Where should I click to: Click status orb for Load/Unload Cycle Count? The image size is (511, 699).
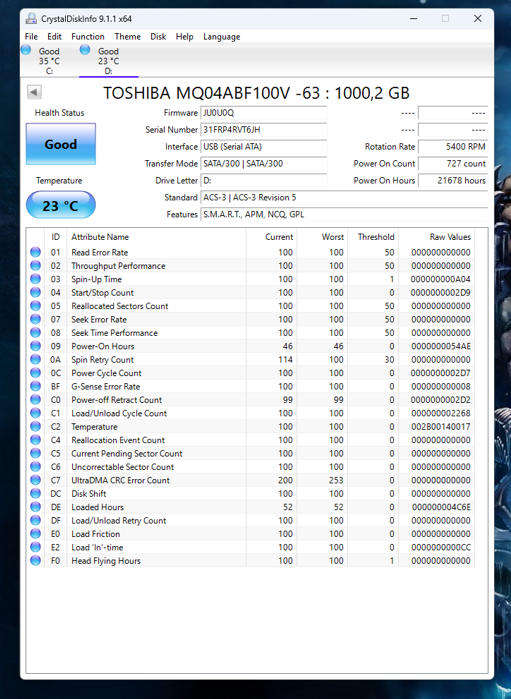[35, 413]
